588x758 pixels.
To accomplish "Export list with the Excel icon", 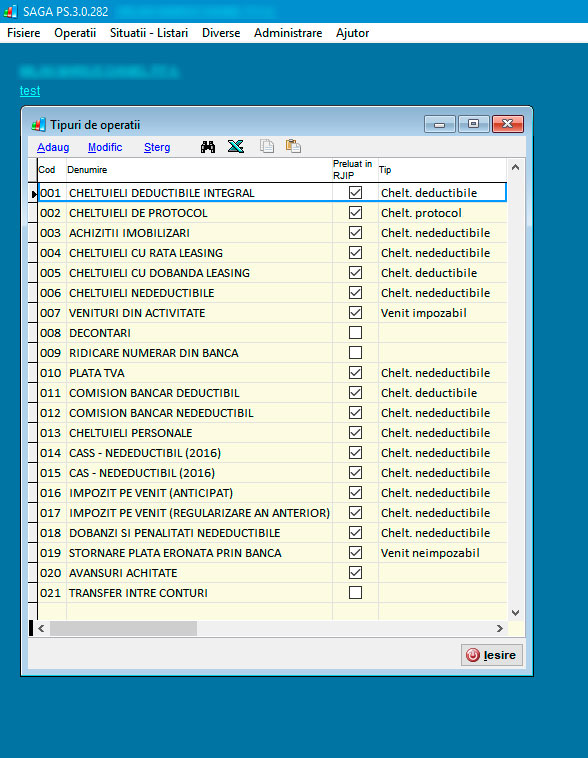I will (236, 146).
